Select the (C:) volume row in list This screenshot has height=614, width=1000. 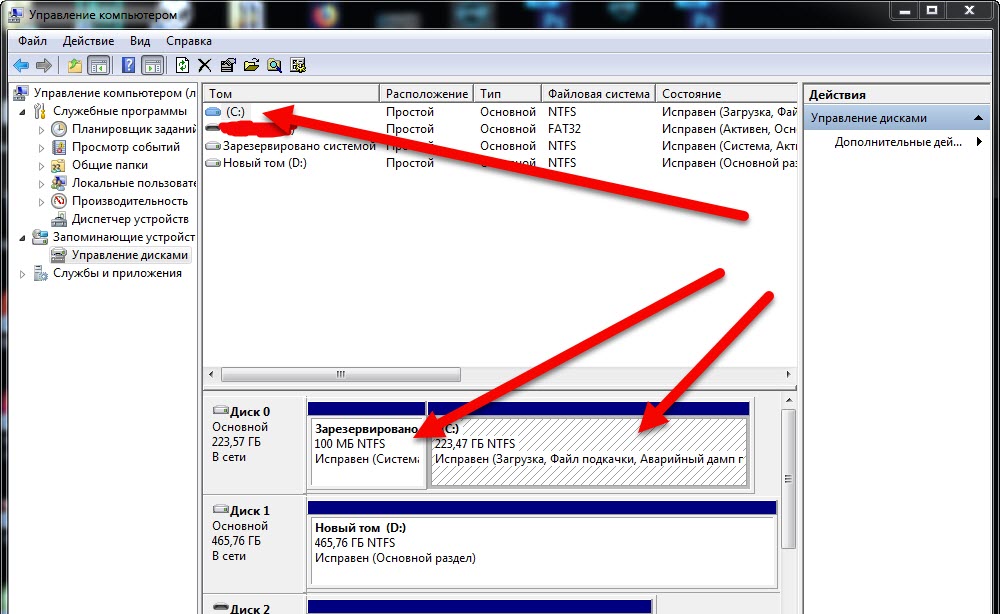[x=500, y=112]
